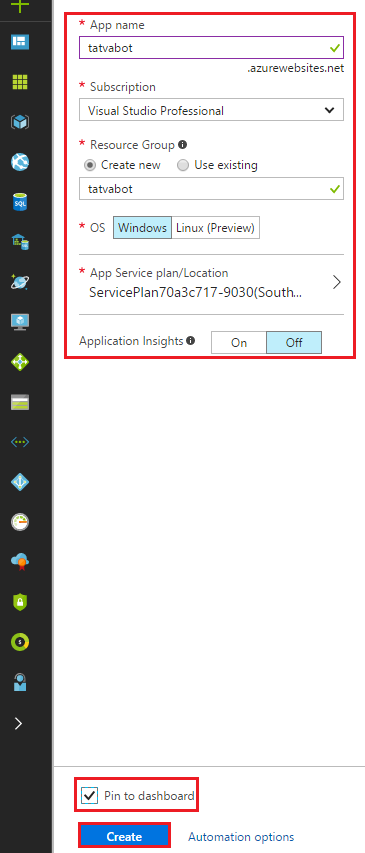Open Automation options link

(241, 837)
